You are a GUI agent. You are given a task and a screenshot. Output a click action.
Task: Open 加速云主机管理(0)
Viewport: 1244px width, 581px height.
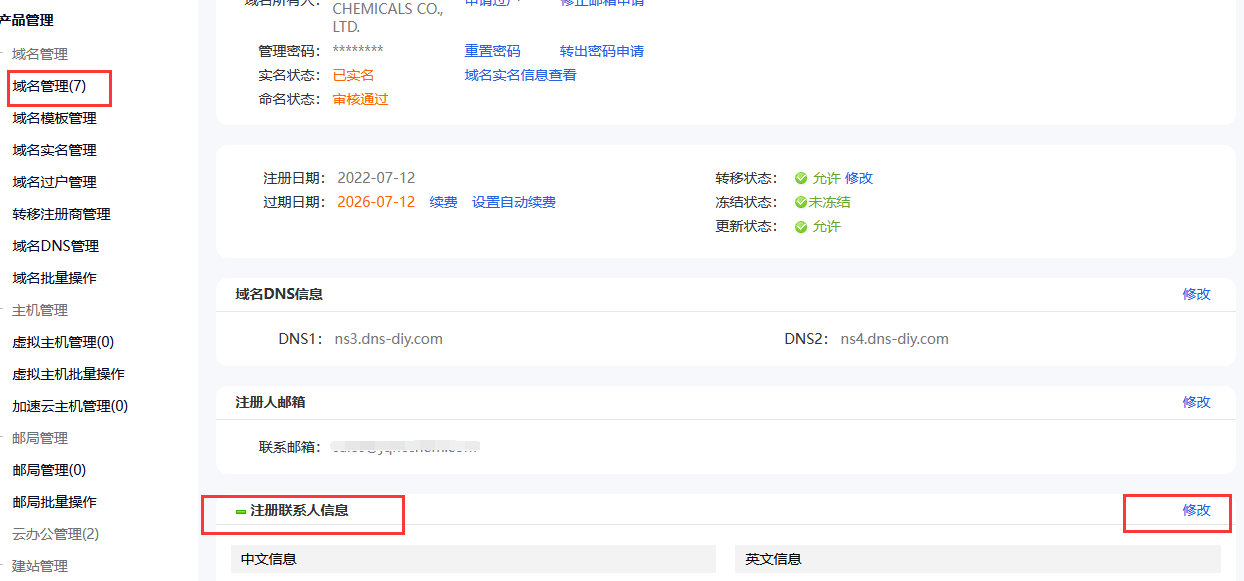coord(70,406)
